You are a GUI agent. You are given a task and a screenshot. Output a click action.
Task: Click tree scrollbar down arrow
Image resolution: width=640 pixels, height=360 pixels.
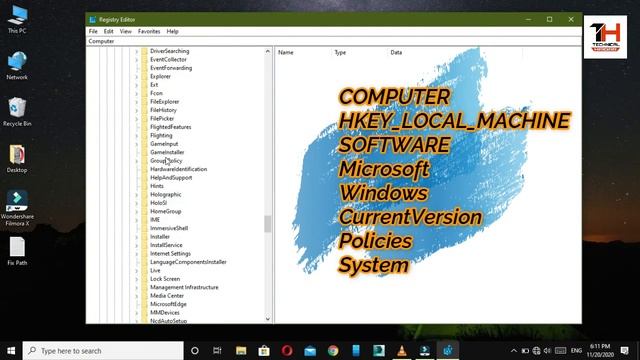[268, 319]
